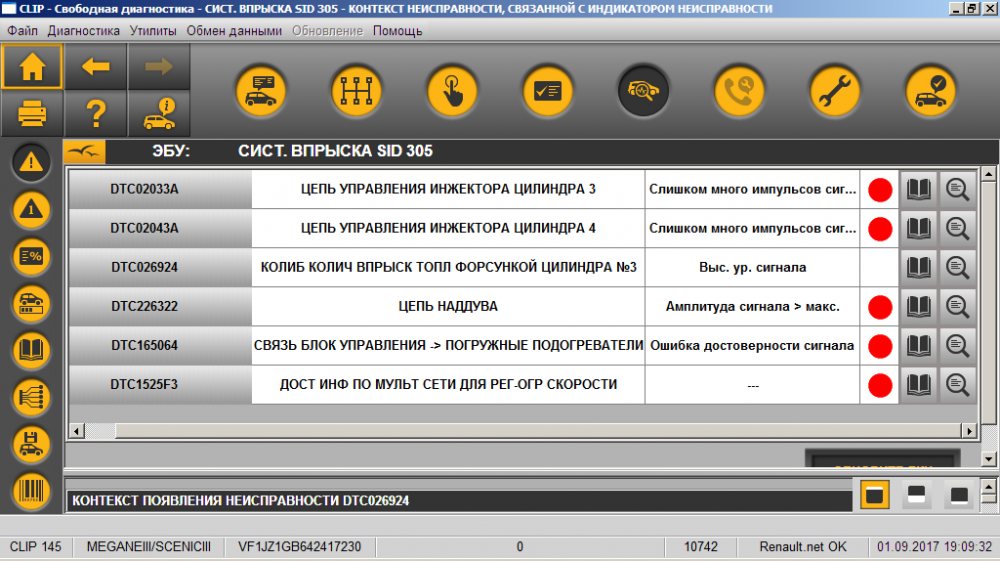Click the magnifier icon for the DTC226322 row
1000x561 pixels.
(957, 307)
